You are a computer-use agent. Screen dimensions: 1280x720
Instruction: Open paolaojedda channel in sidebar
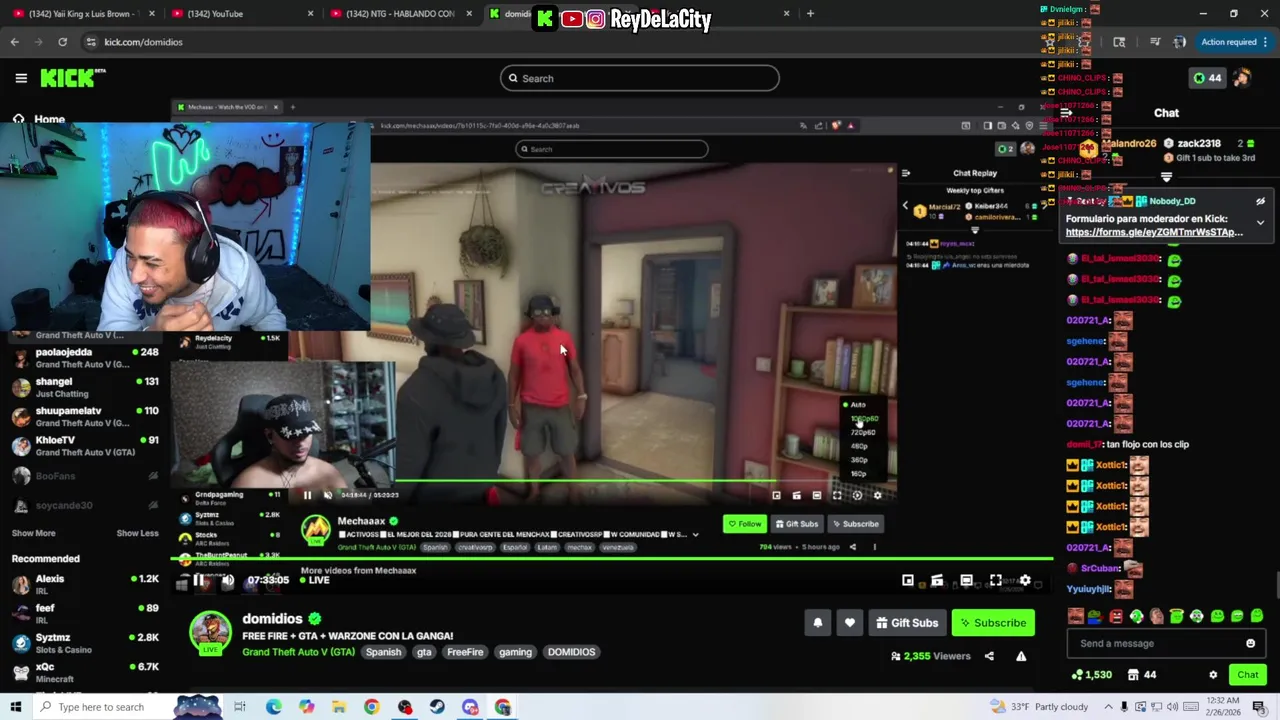85,358
